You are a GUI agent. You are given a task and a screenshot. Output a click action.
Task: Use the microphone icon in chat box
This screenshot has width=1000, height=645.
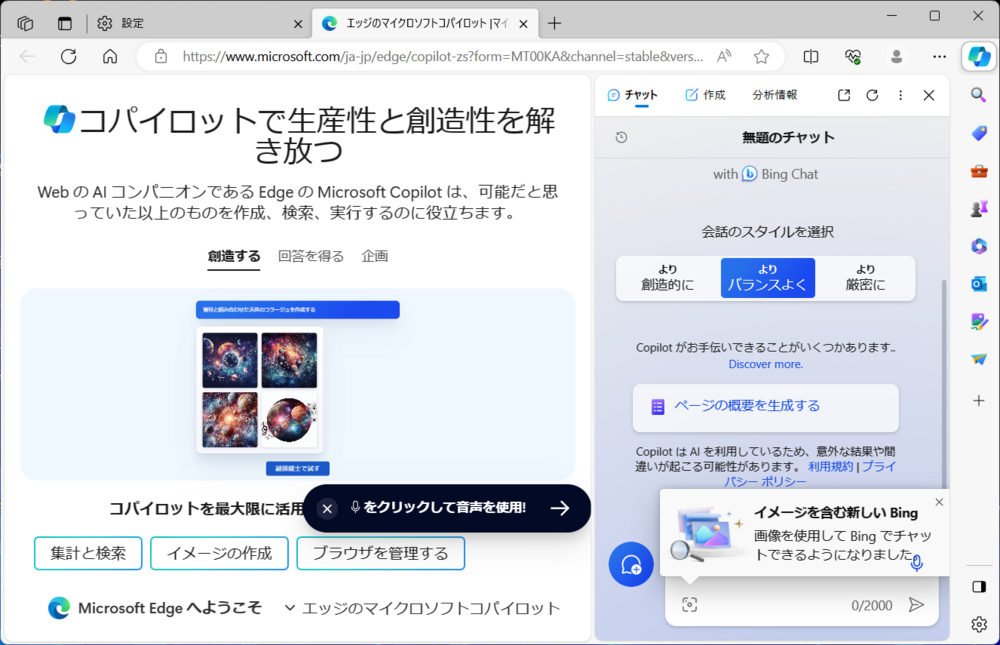tap(916, 563)
